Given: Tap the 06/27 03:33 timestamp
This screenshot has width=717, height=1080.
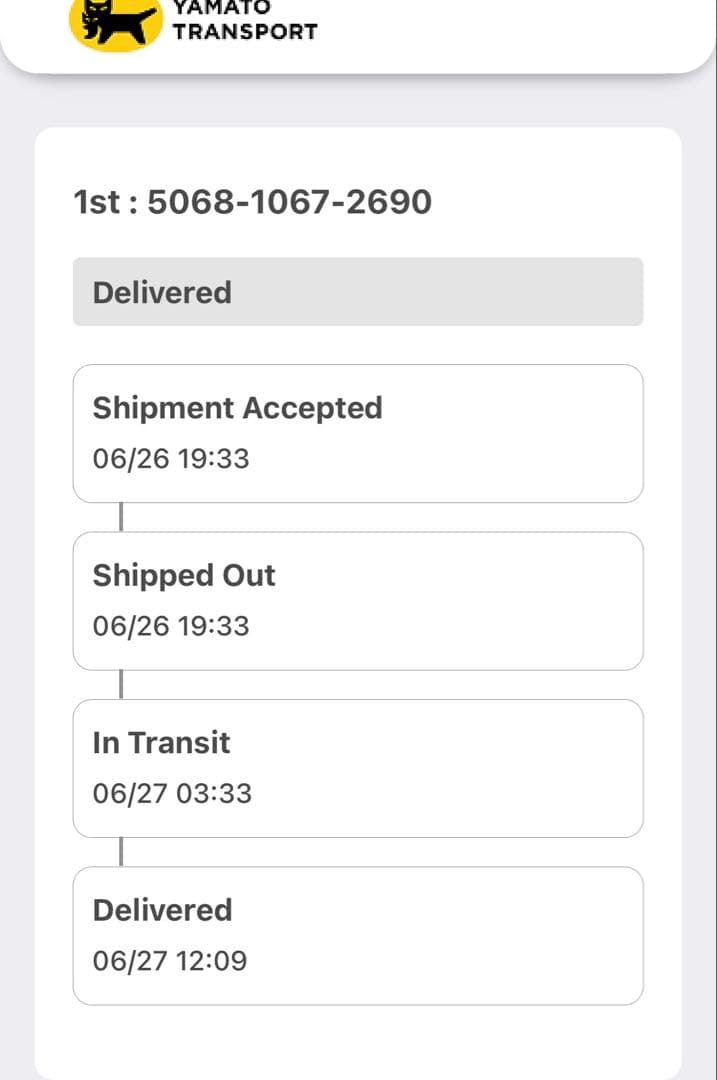Looking at the screenshot, I should coord(172,794).
